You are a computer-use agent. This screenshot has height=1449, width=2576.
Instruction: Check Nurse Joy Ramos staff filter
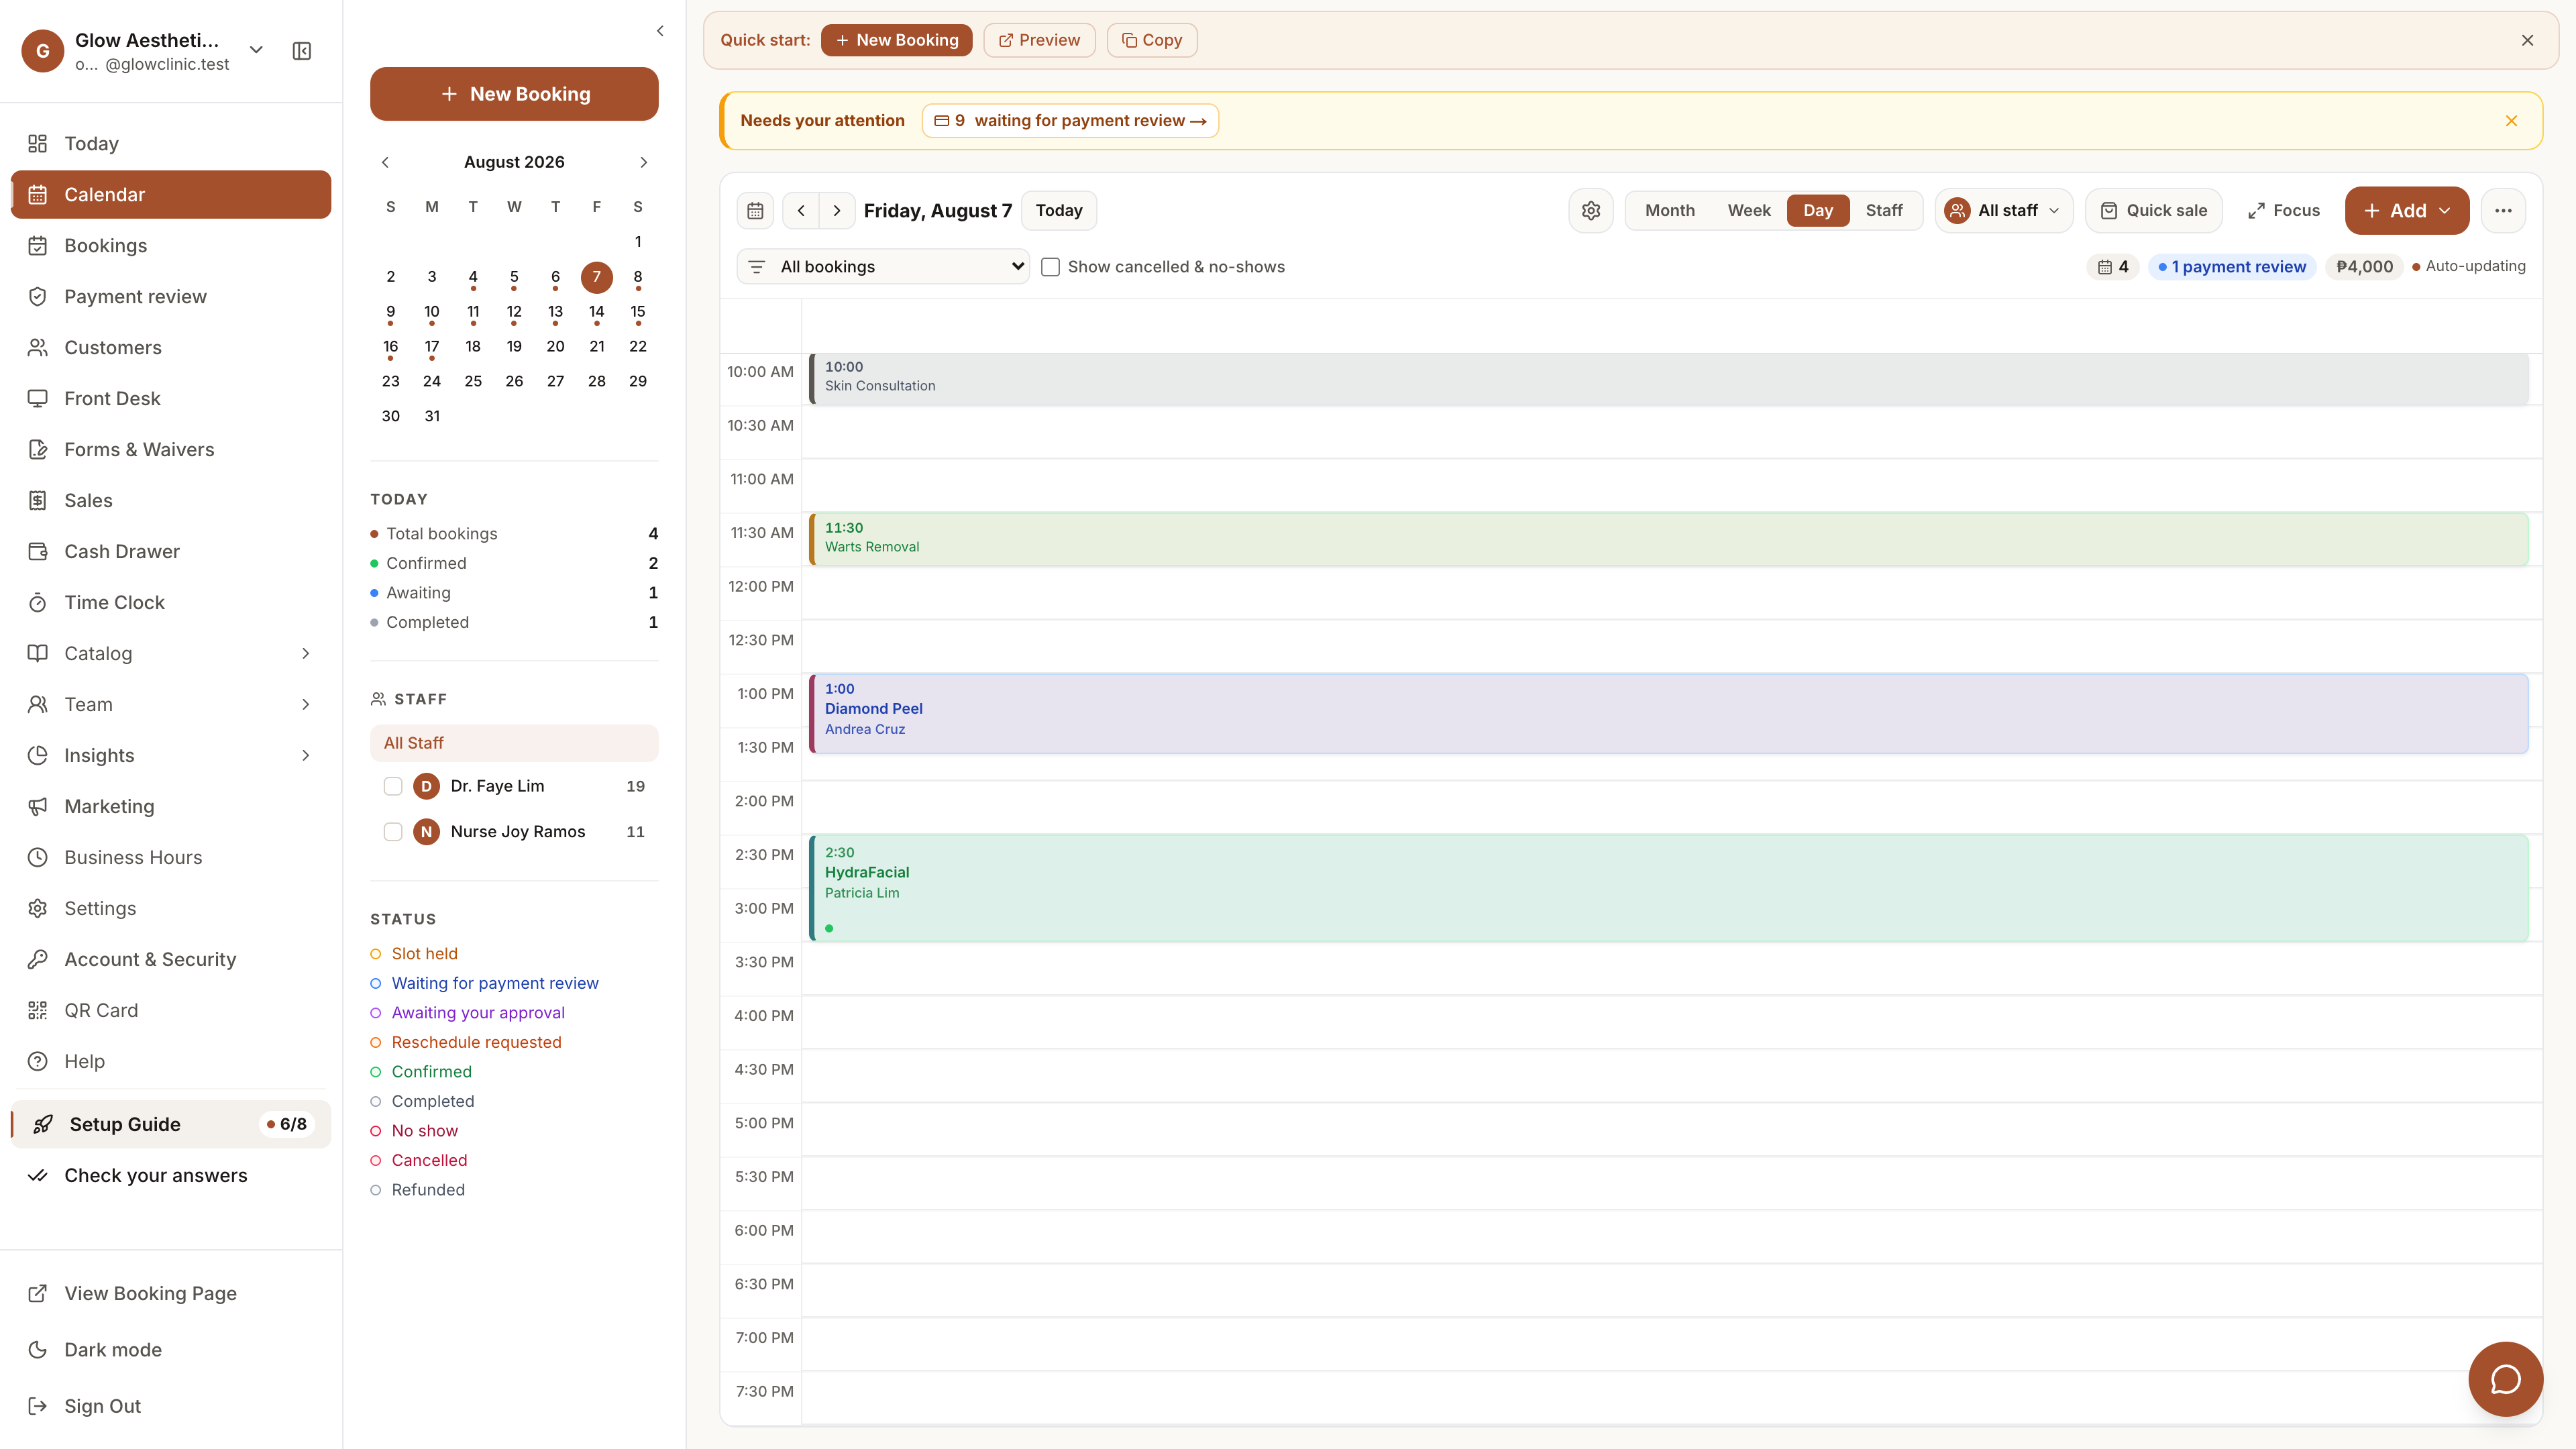393,832
